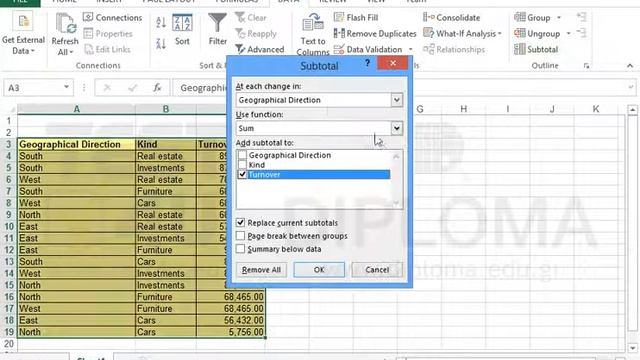Confirm formula bar entry checkmark
The image size is (640, 360).
pos(132,88)
